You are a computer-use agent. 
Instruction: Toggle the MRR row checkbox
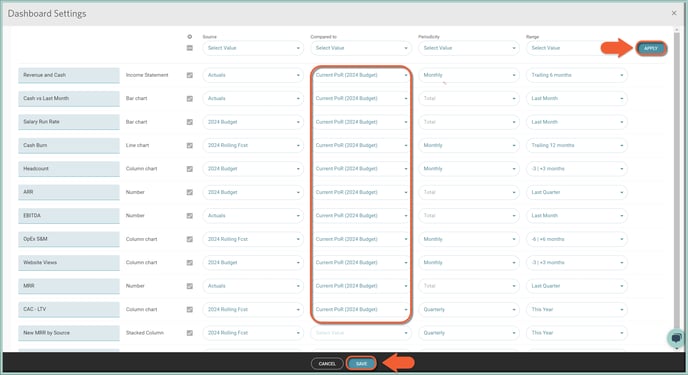click(x=190, y=286)
